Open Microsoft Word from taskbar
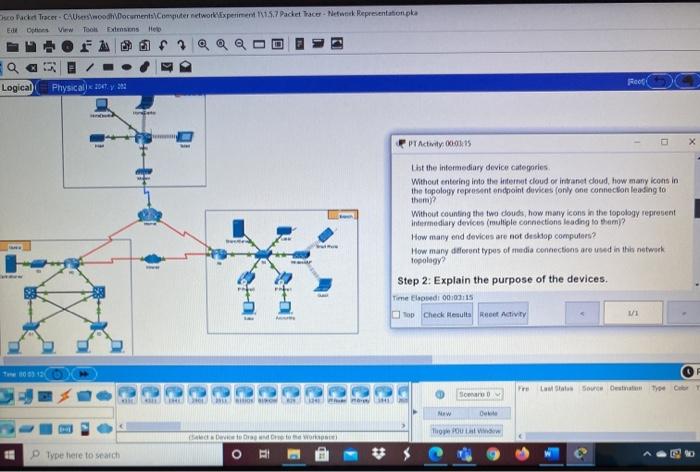 point(551,454)
